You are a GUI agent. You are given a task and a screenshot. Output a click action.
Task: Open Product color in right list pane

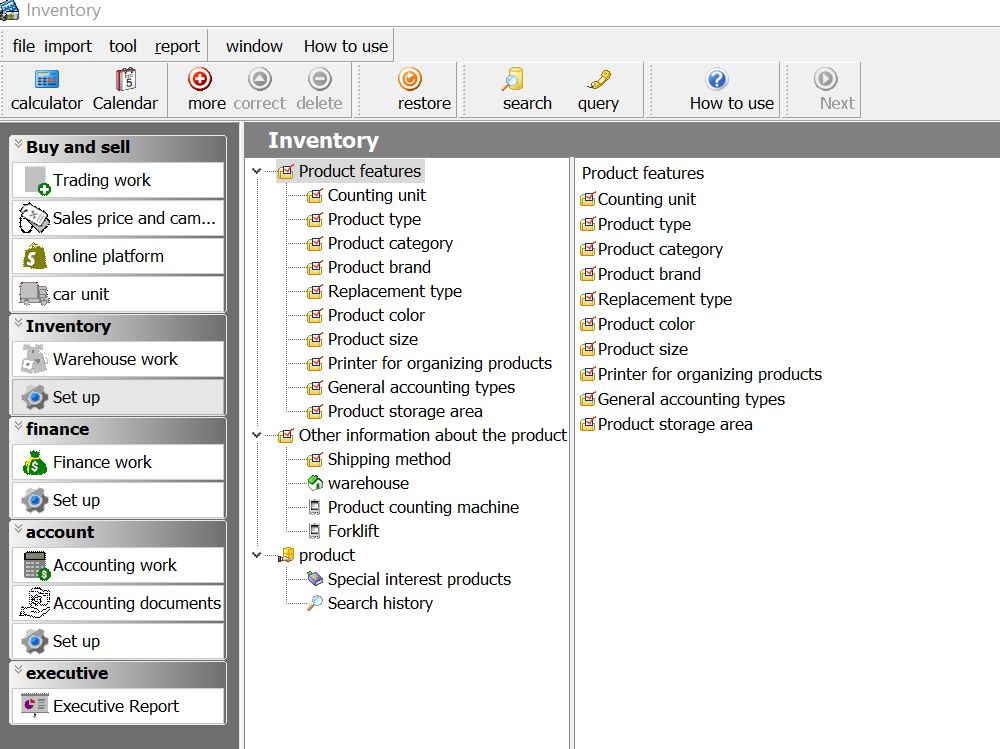point(645,324)
